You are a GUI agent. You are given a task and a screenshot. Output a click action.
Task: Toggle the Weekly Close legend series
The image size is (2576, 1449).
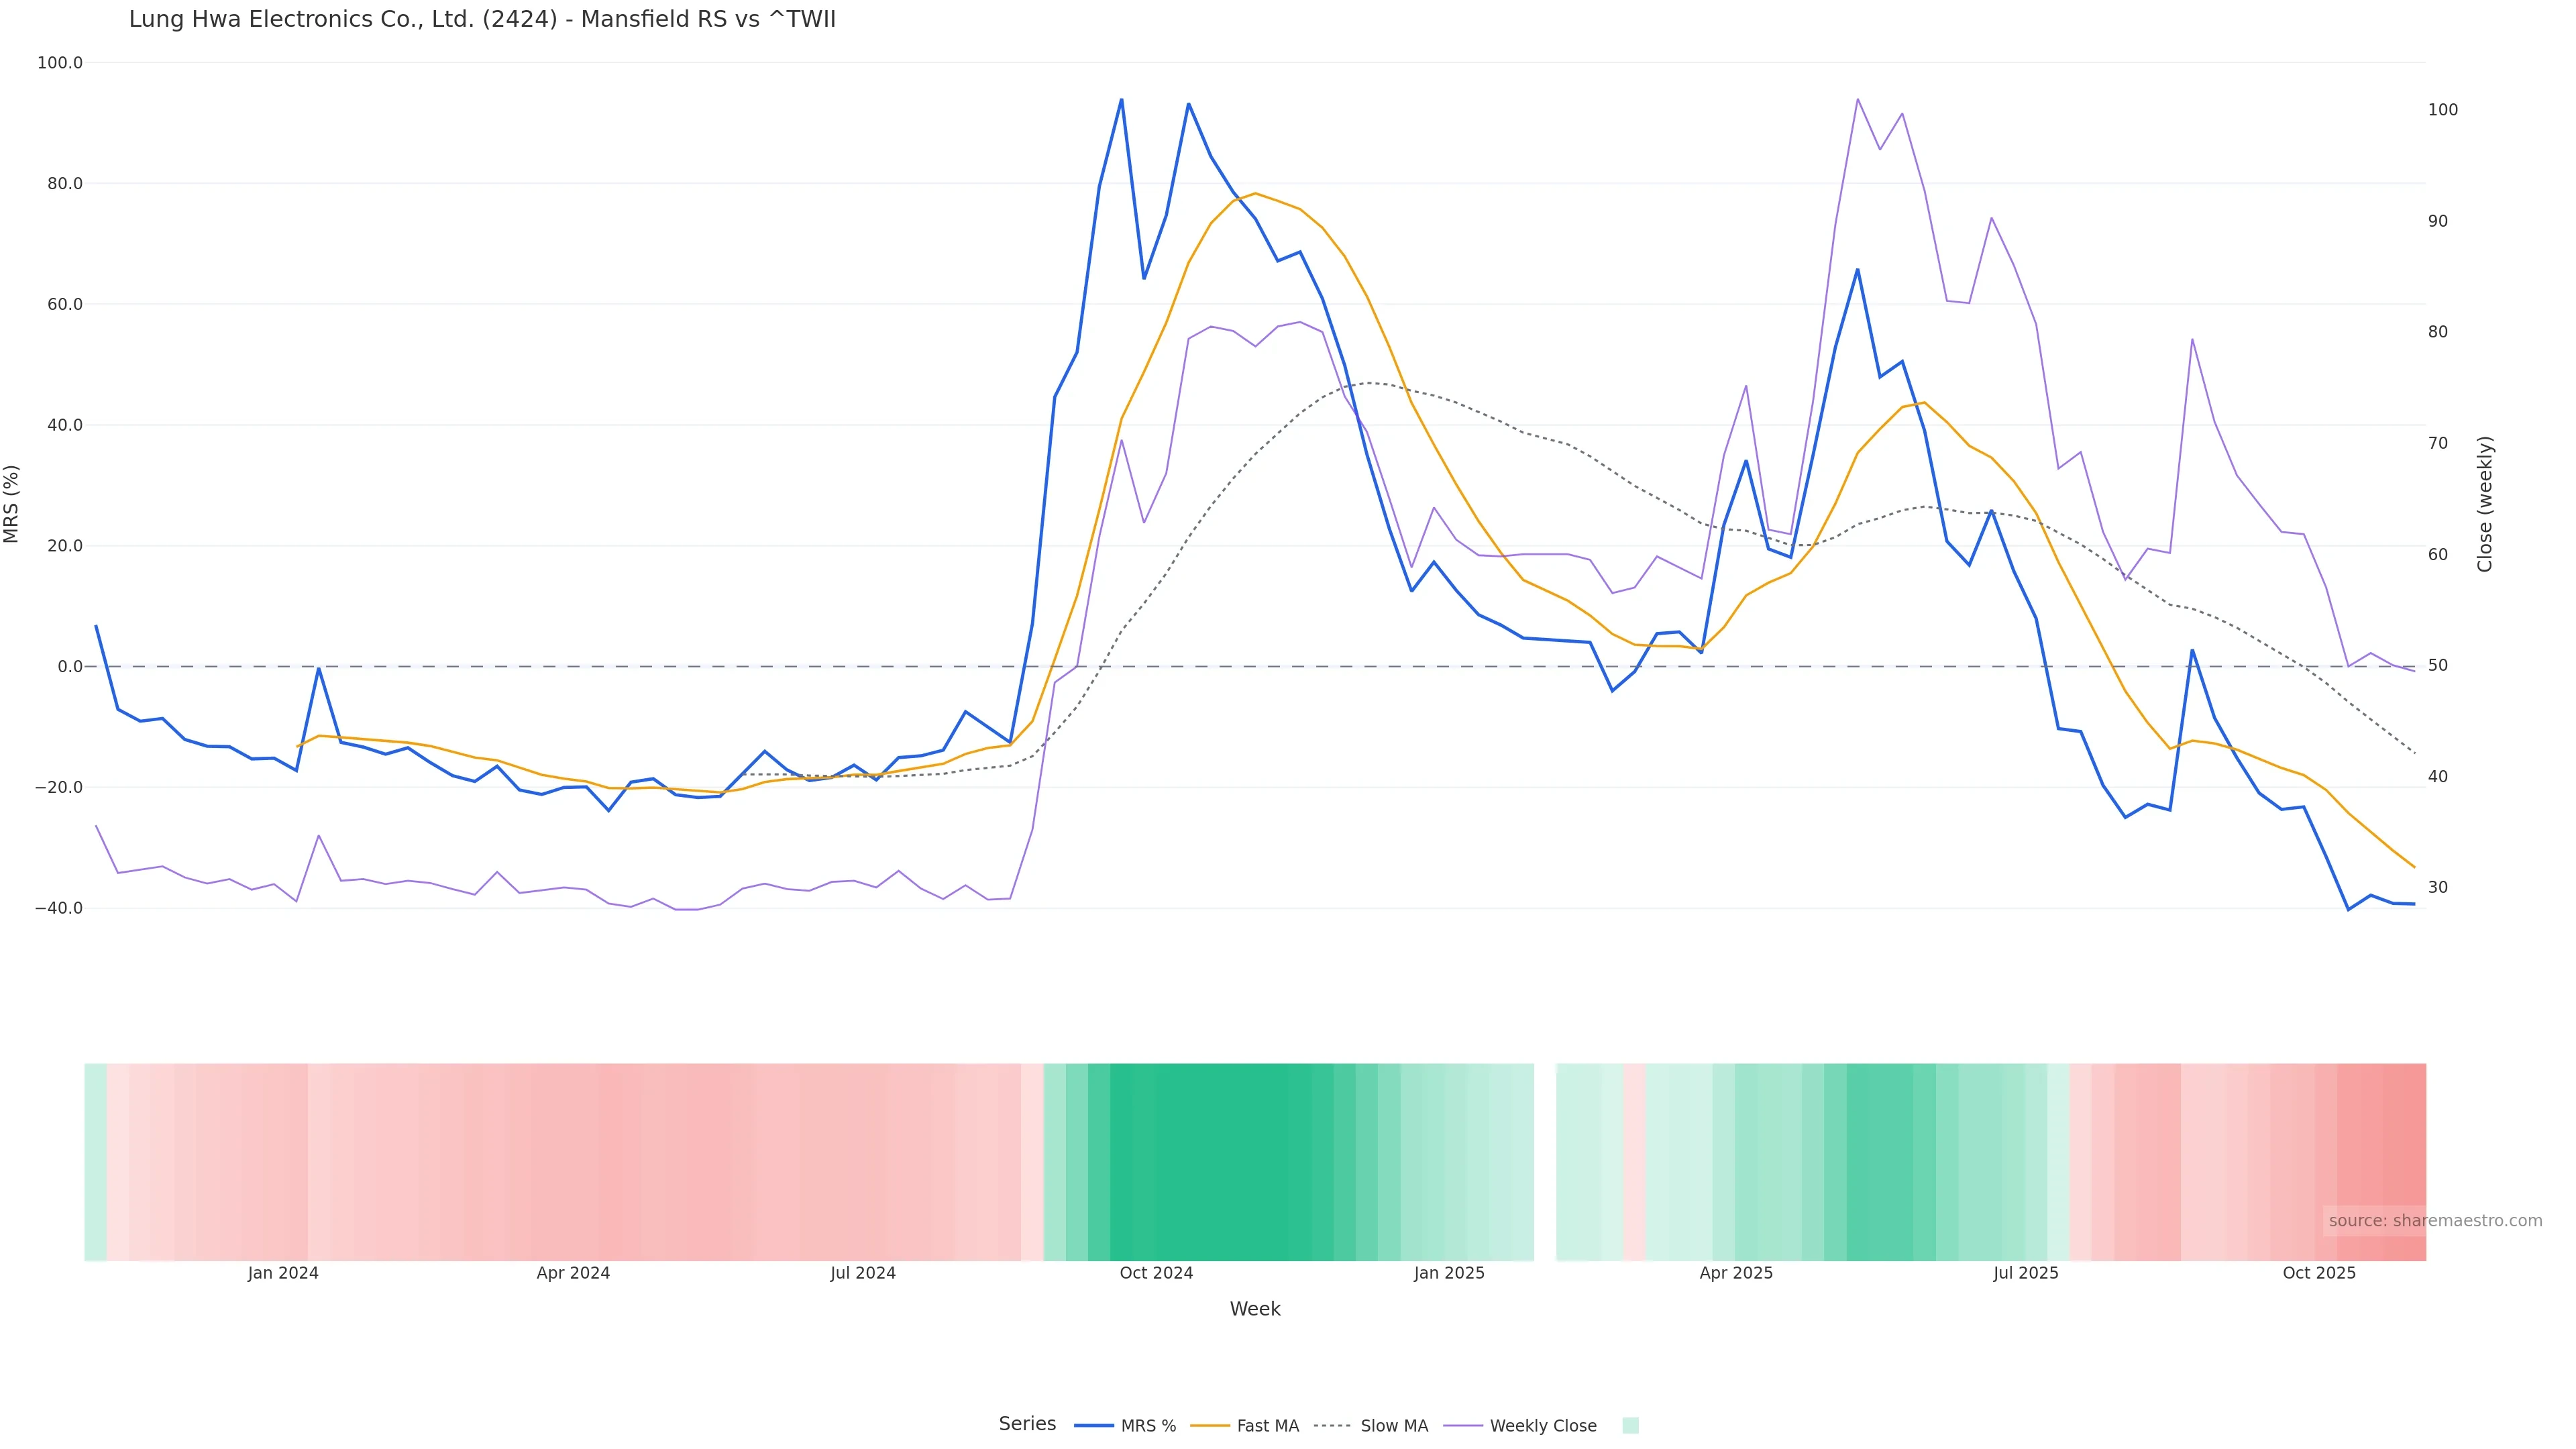click(1542, 1426)
